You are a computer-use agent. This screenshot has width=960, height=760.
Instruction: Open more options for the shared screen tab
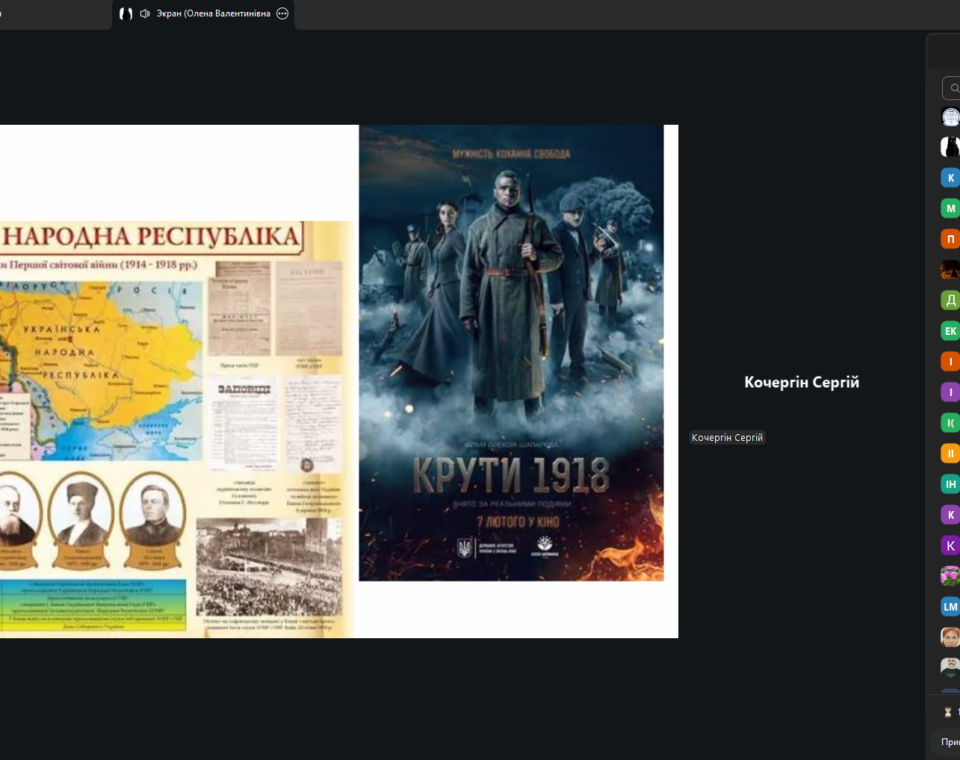[282, 13]
